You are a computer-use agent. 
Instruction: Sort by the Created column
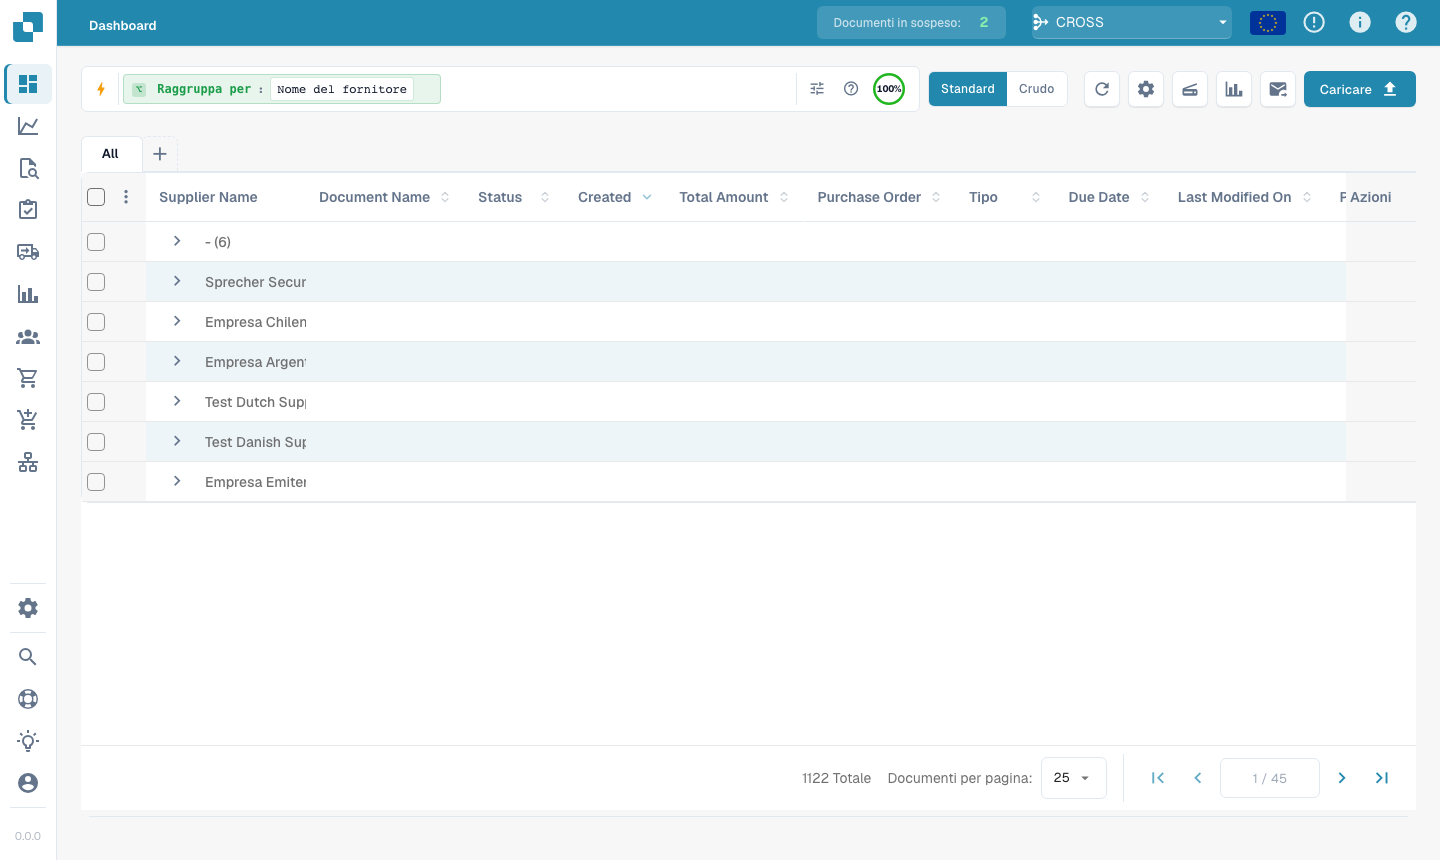614,197
